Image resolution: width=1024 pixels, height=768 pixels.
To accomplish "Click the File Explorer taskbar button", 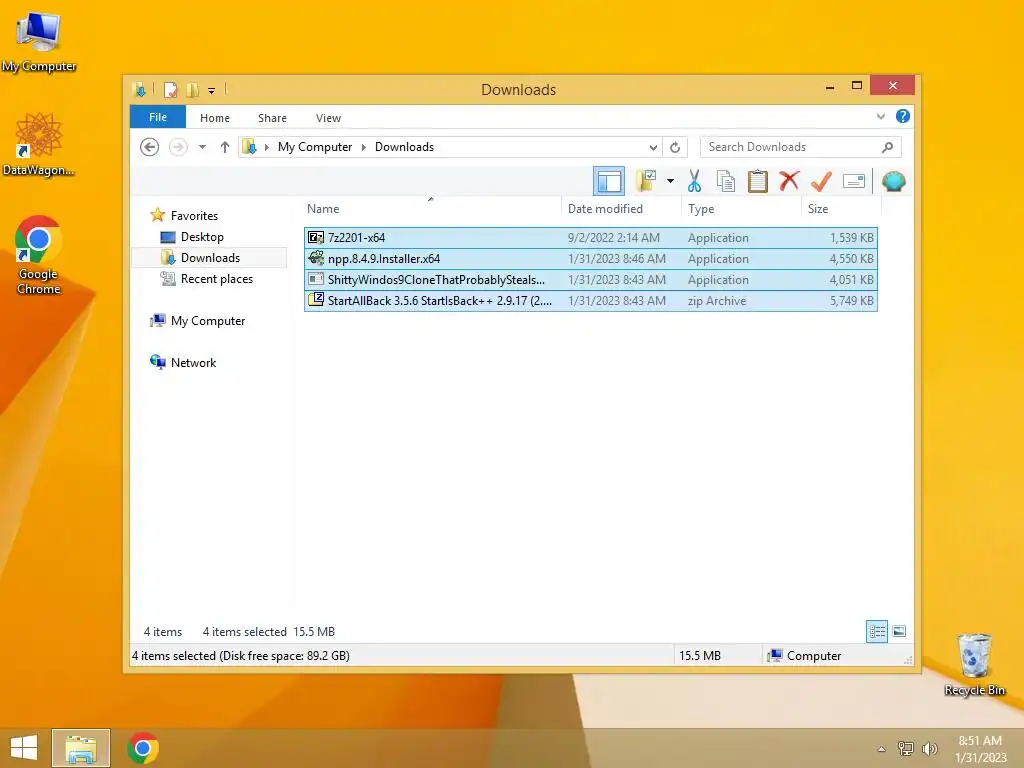I will tap(81, 748).
